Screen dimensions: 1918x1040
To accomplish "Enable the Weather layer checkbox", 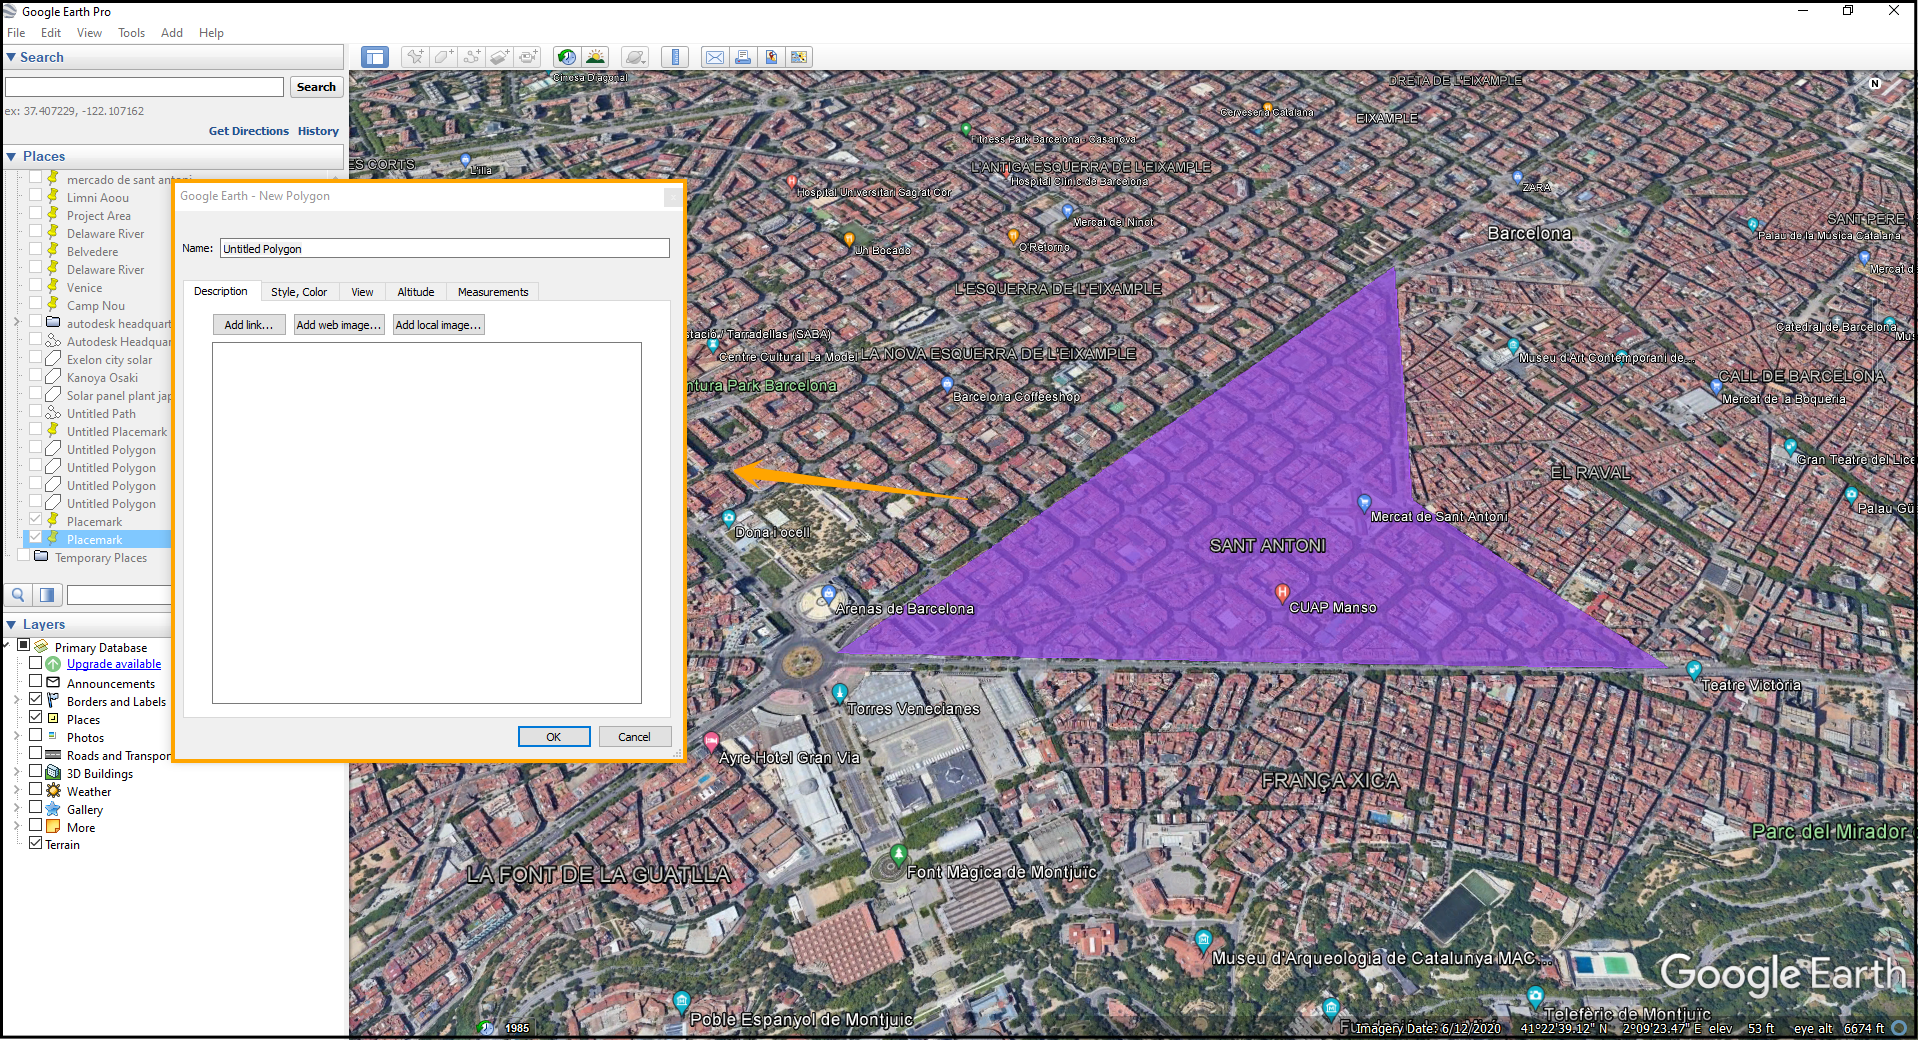I will coord(36,790).
